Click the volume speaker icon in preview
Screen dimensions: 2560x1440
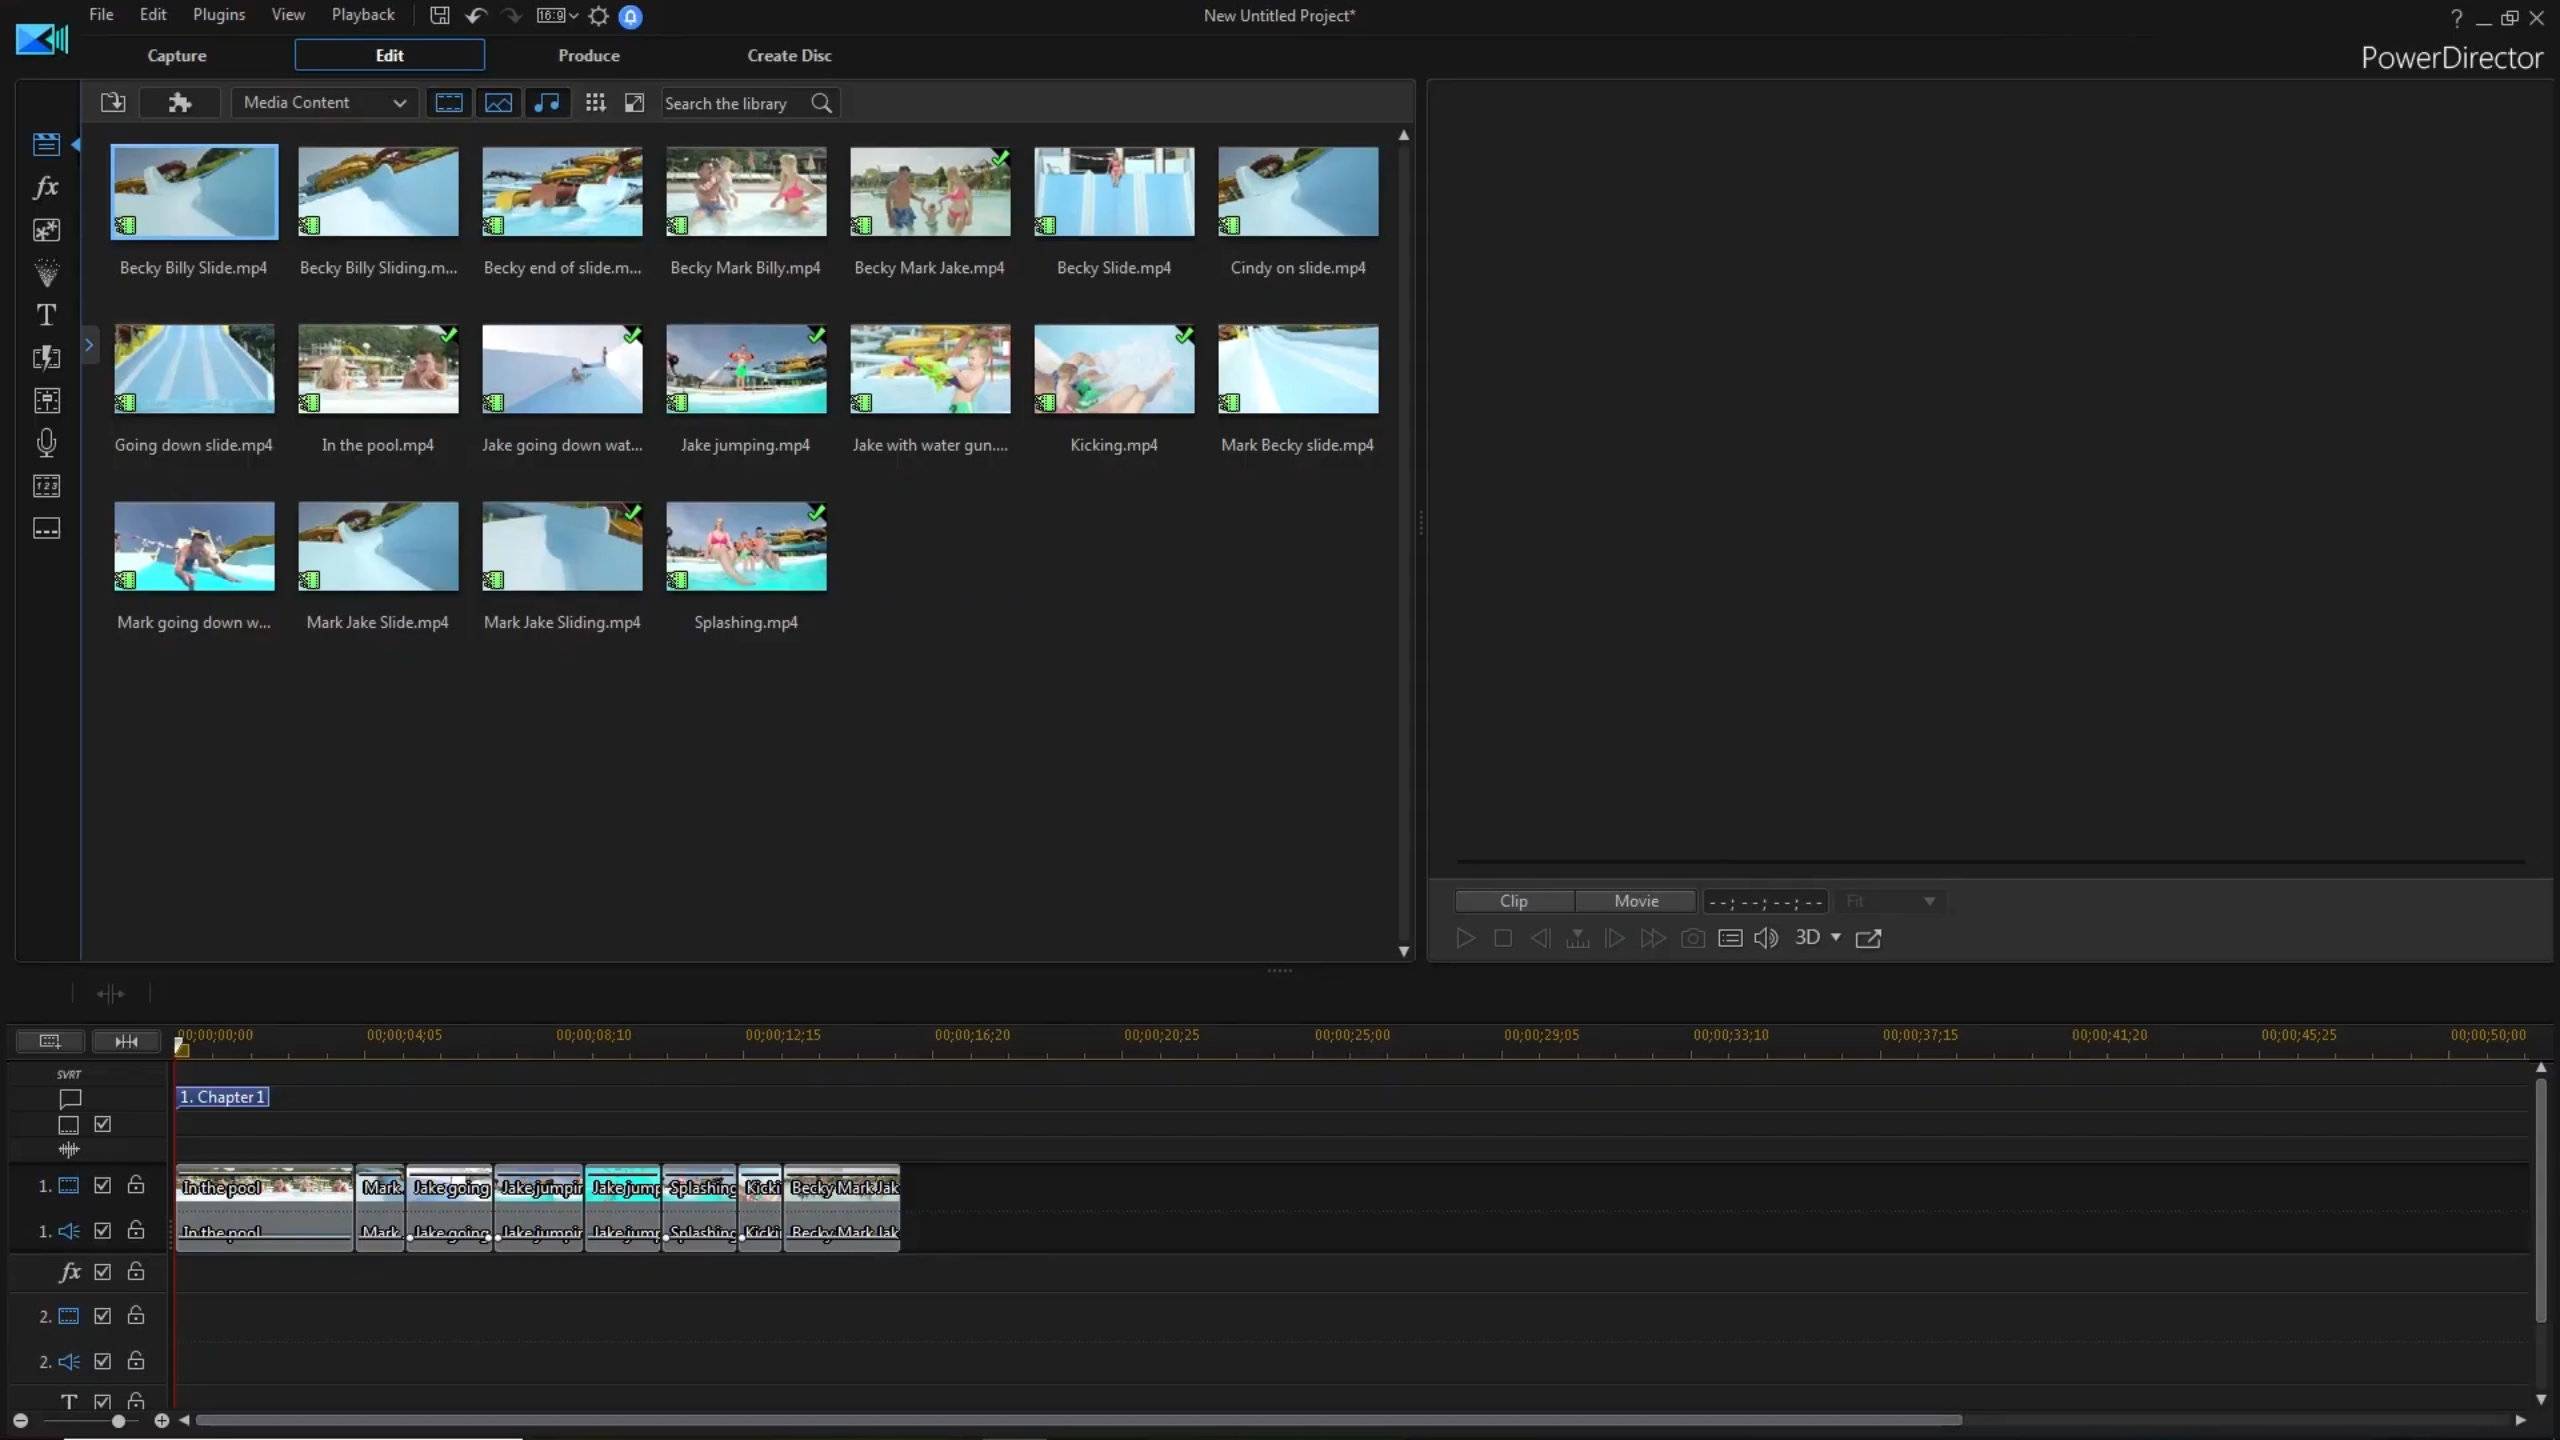click(1766, 938)
